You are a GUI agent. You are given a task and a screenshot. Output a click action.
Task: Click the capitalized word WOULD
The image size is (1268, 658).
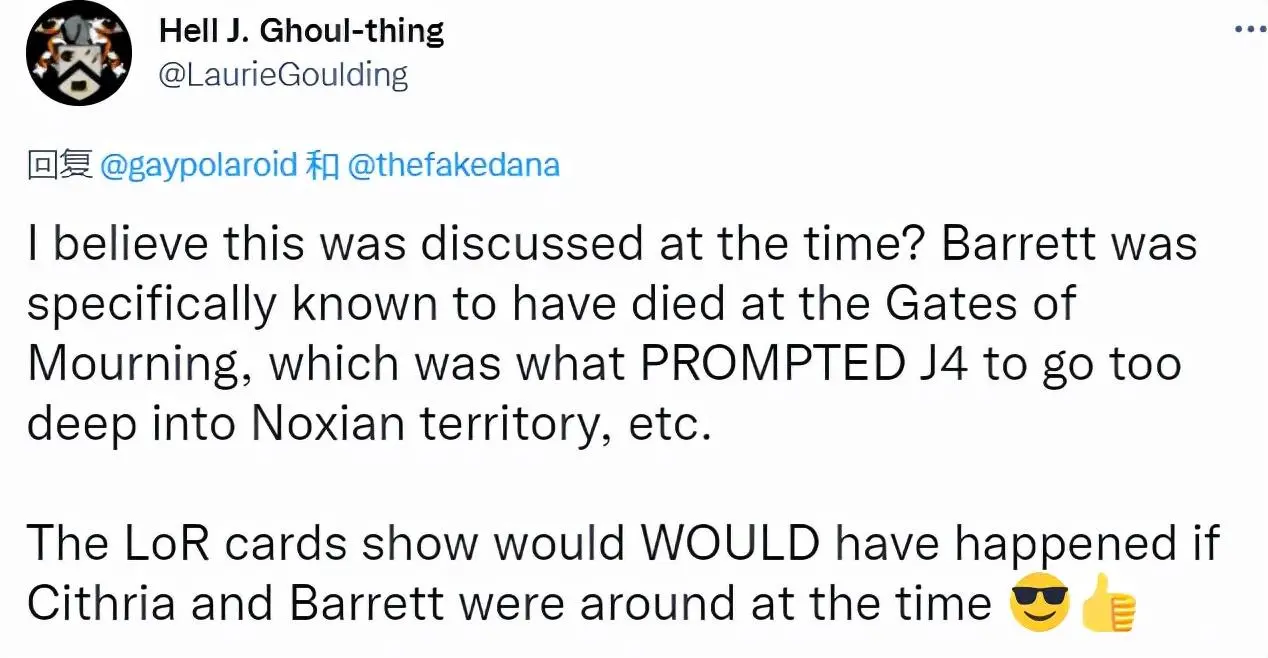732,544
